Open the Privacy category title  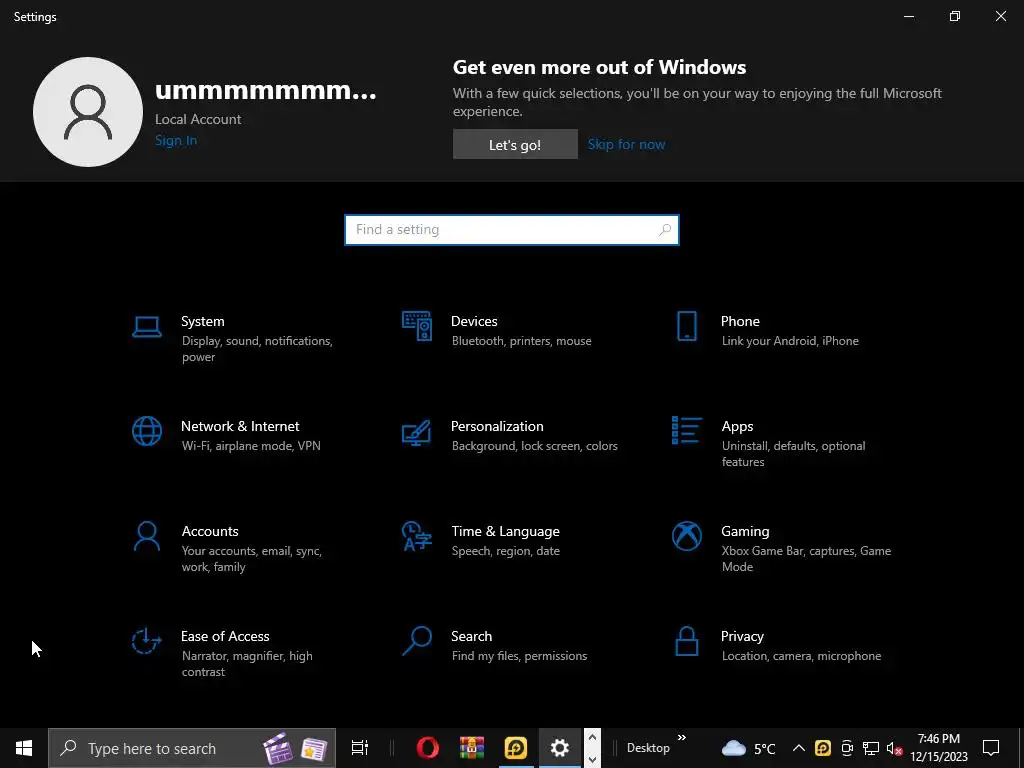742,636
